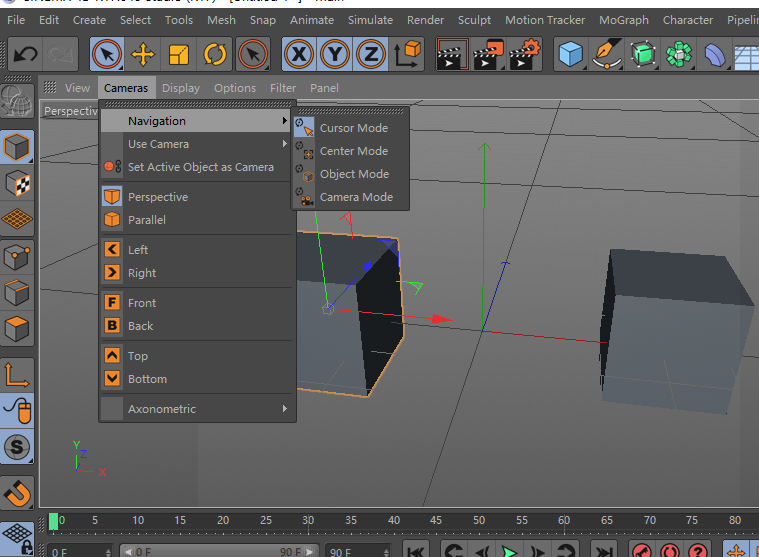Activate the Rotate tool icon
Viewport: 759px width, 557px height.
[x=215, y=54]
